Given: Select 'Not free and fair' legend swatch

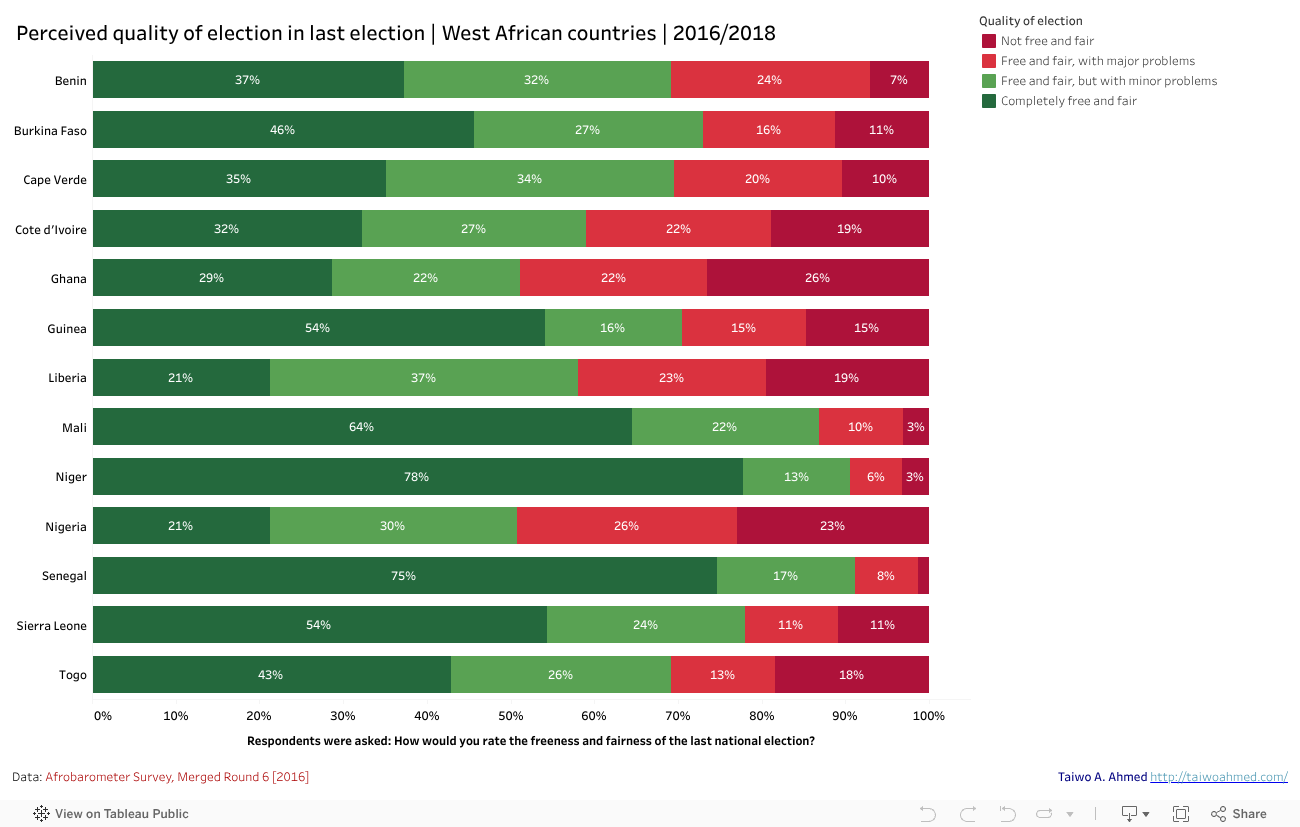Looking at the screenshot, I should pyautogui.click(x=988, y=41).
